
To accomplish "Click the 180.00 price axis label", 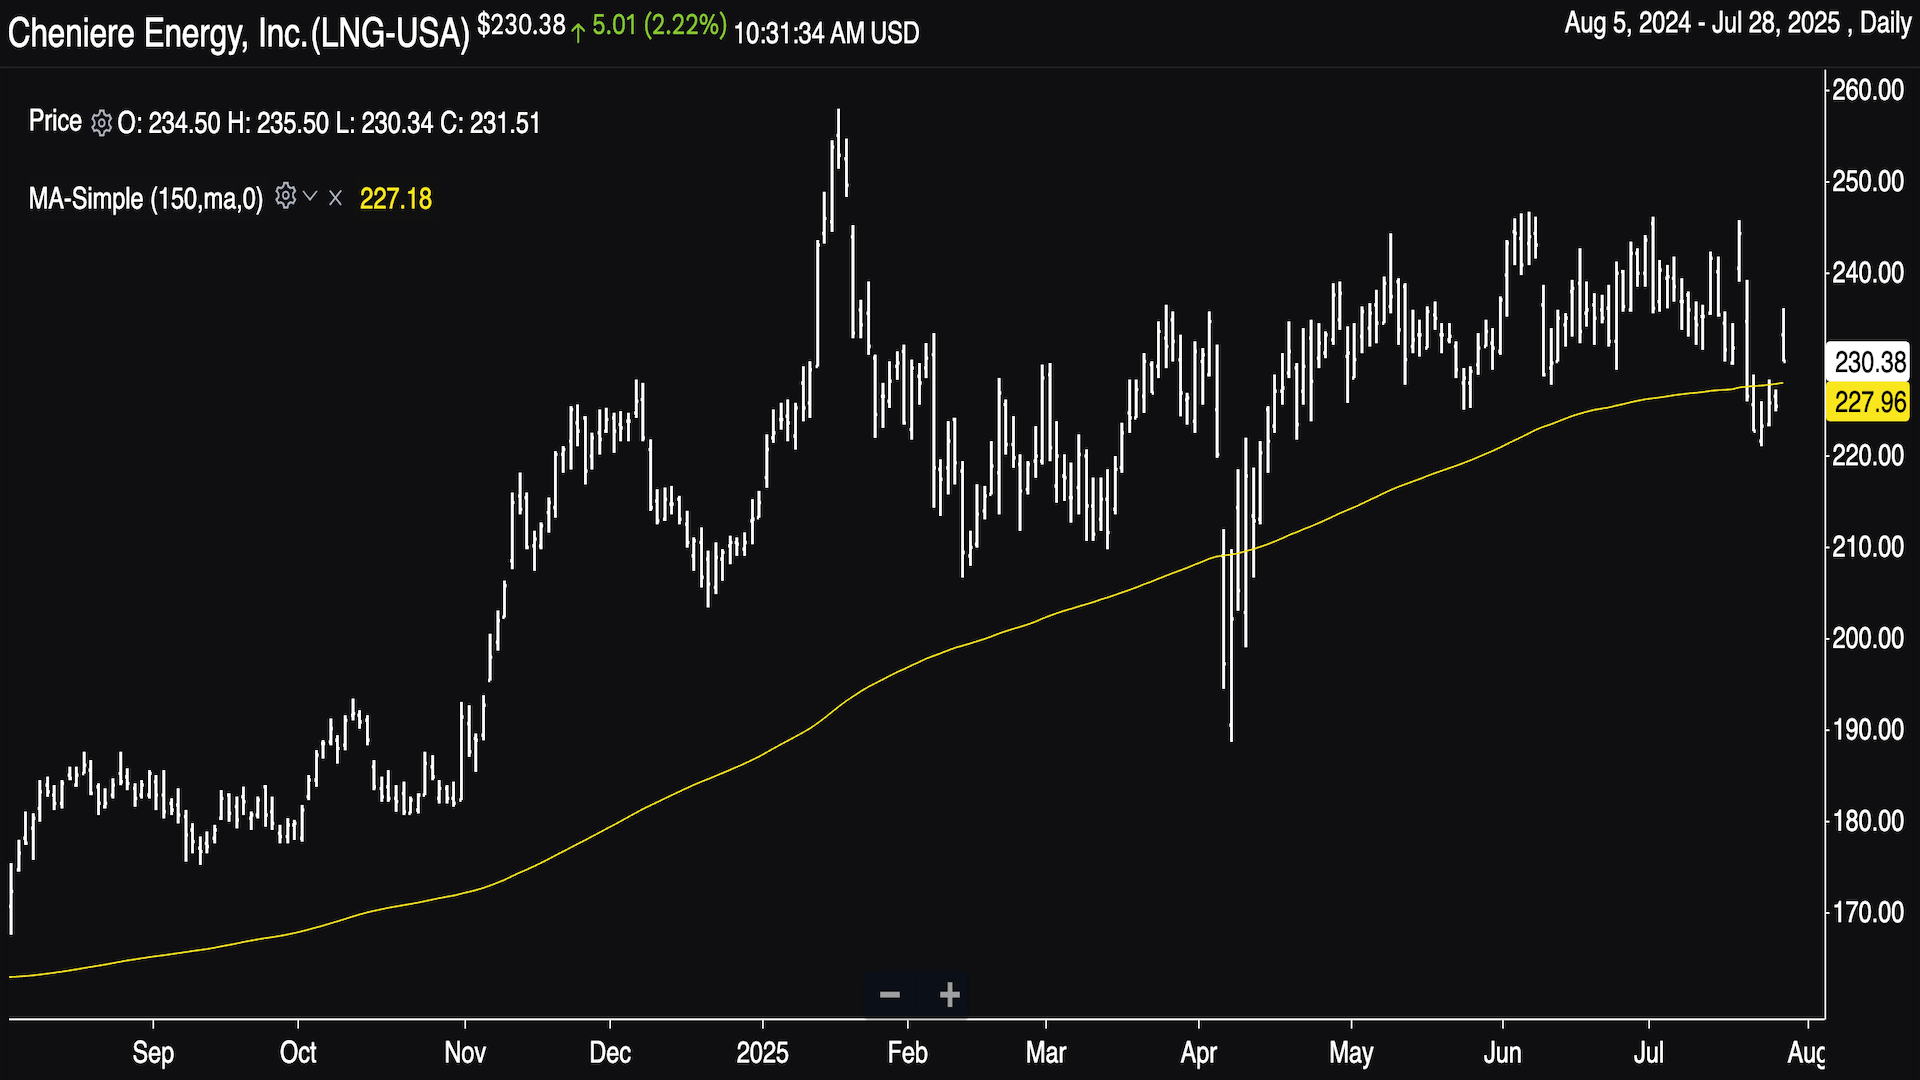I will [x=1868, y=820].
